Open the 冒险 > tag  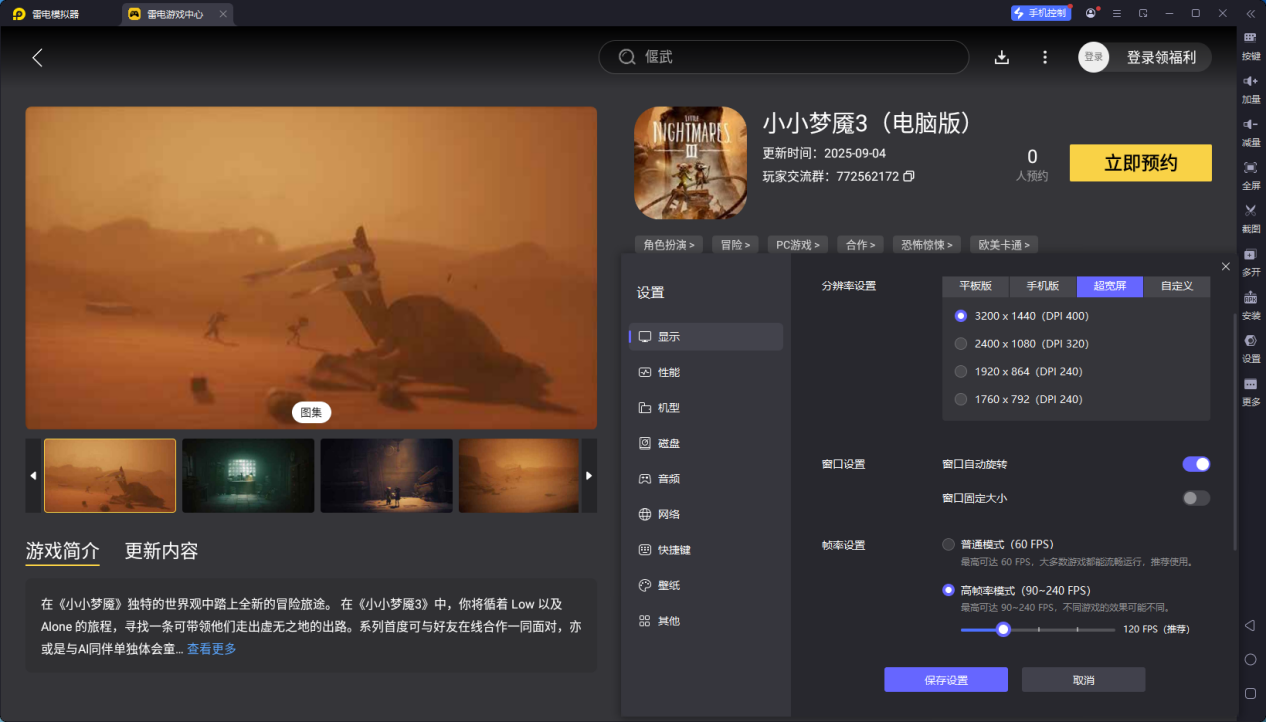pos(735,244)
